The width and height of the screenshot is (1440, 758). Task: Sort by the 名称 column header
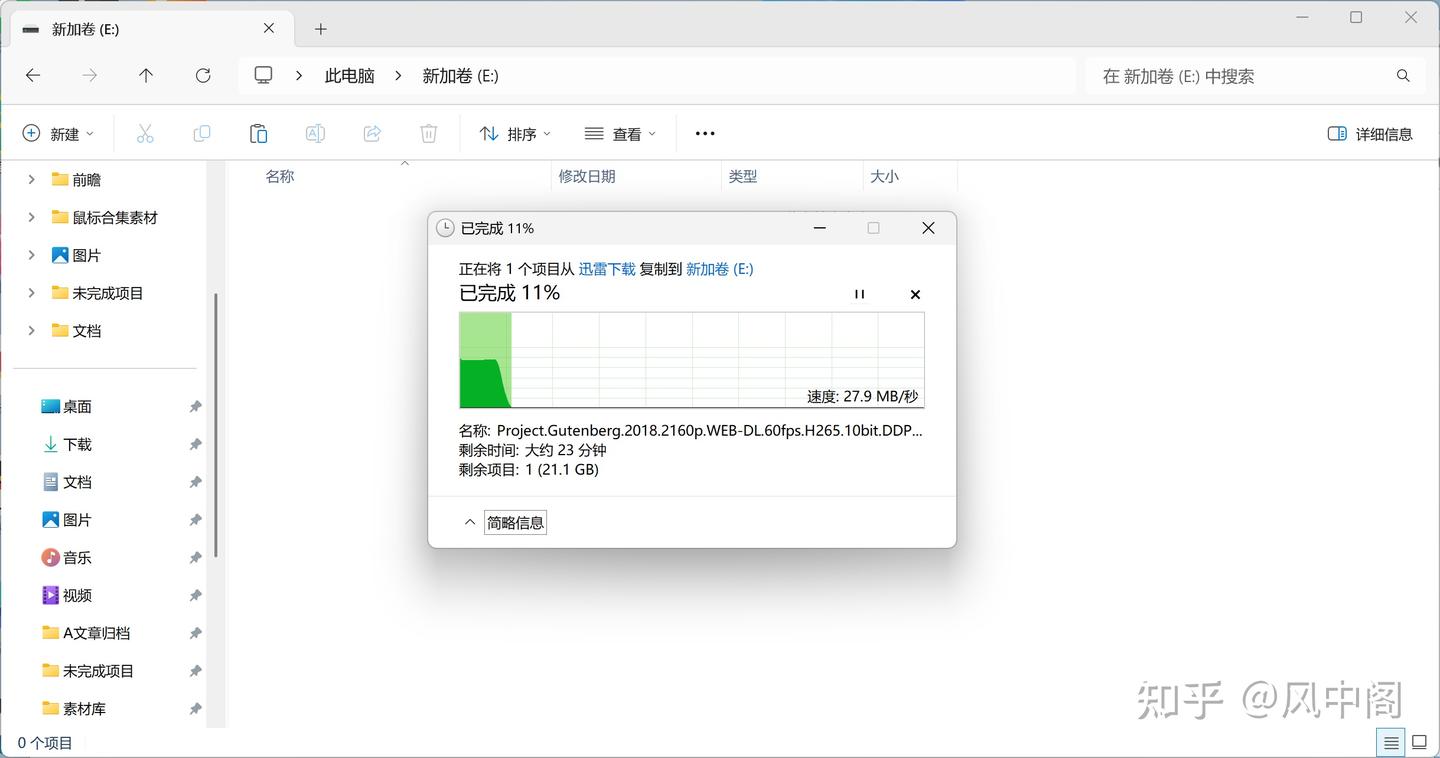click(280, 176)
